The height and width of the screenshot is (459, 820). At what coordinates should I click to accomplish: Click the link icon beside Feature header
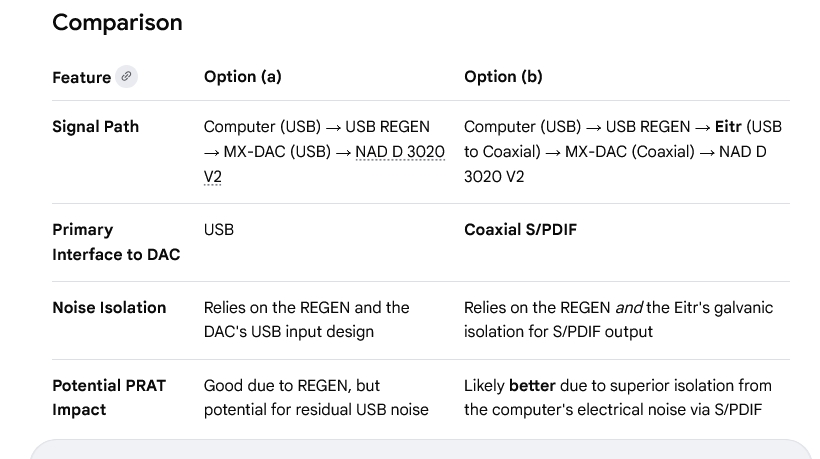pos(126,77)
